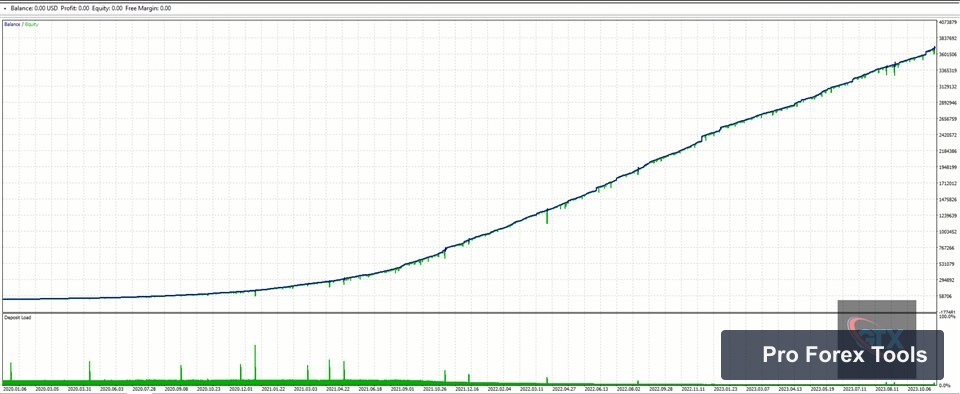Click the 0.0% deposit load label

[x=945, y=385]
